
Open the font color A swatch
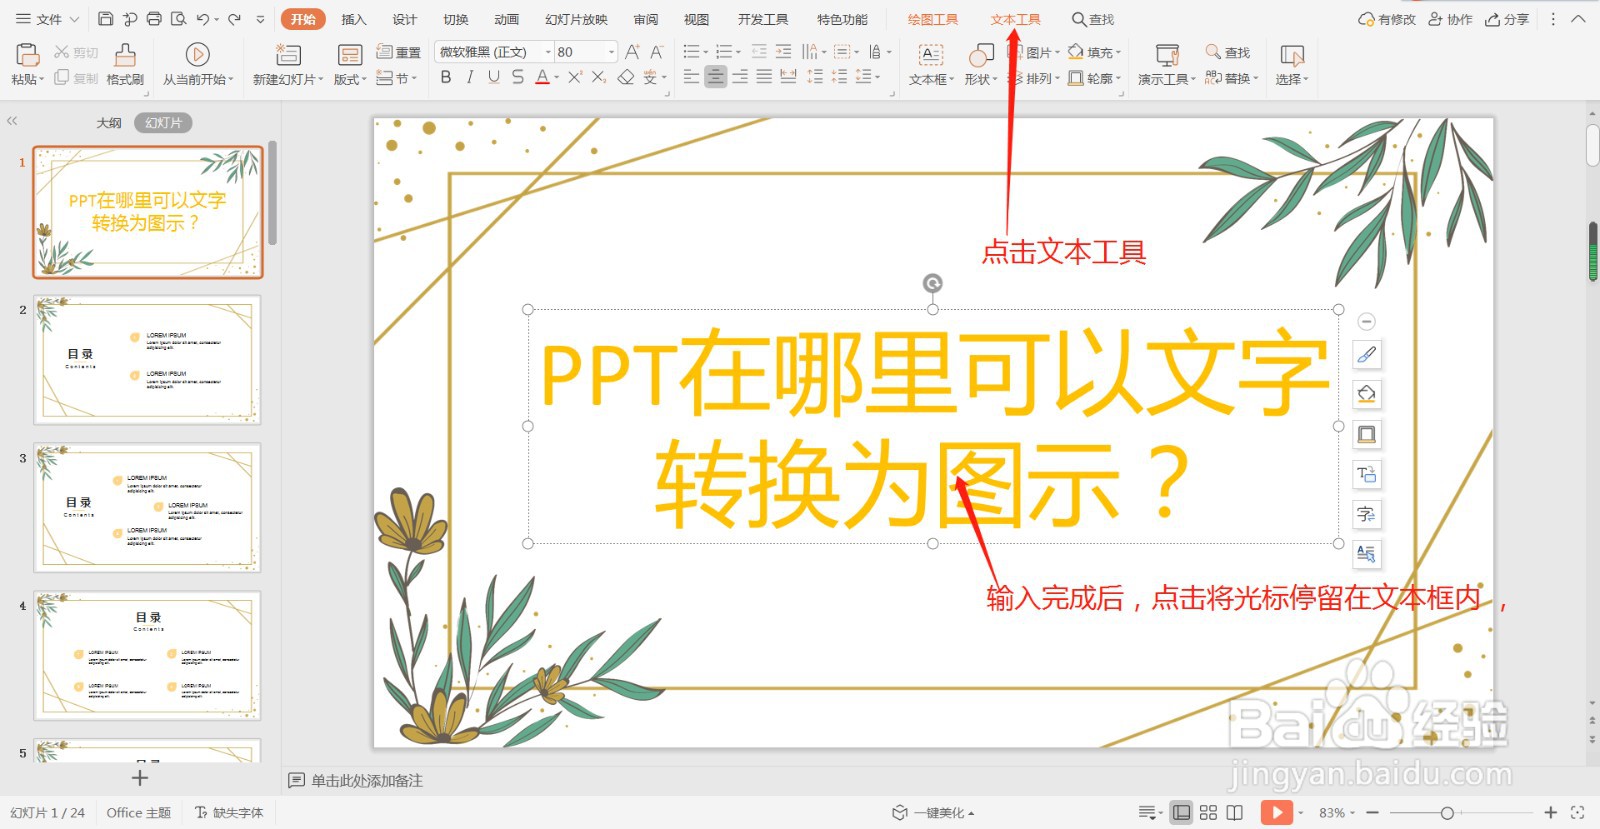(541, 77)
